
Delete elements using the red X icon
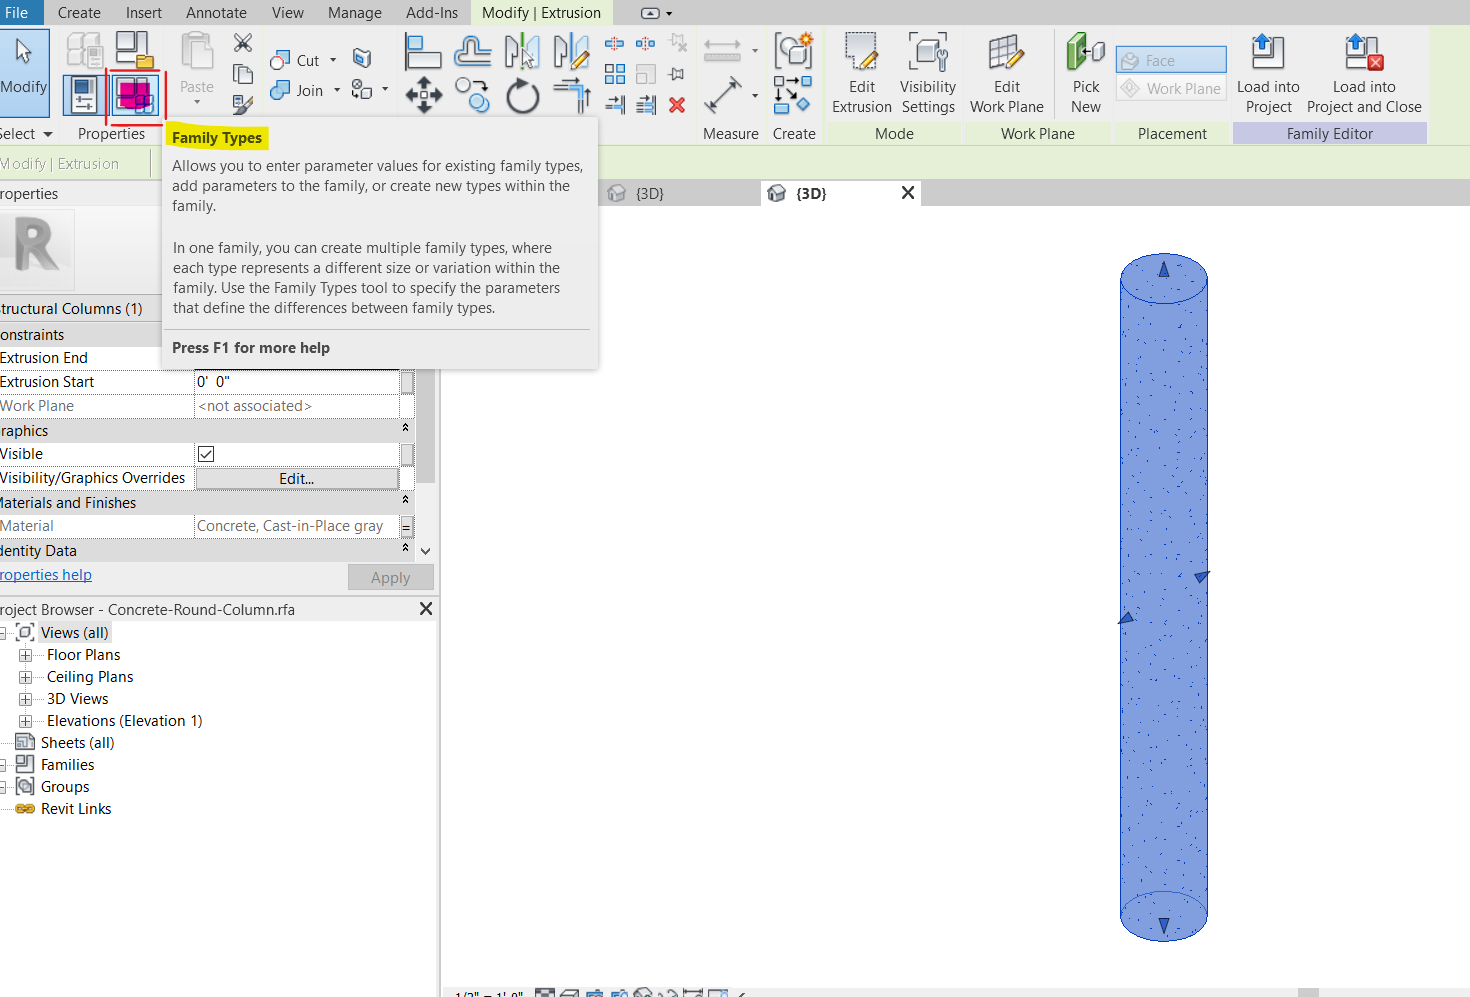(677, 104)
